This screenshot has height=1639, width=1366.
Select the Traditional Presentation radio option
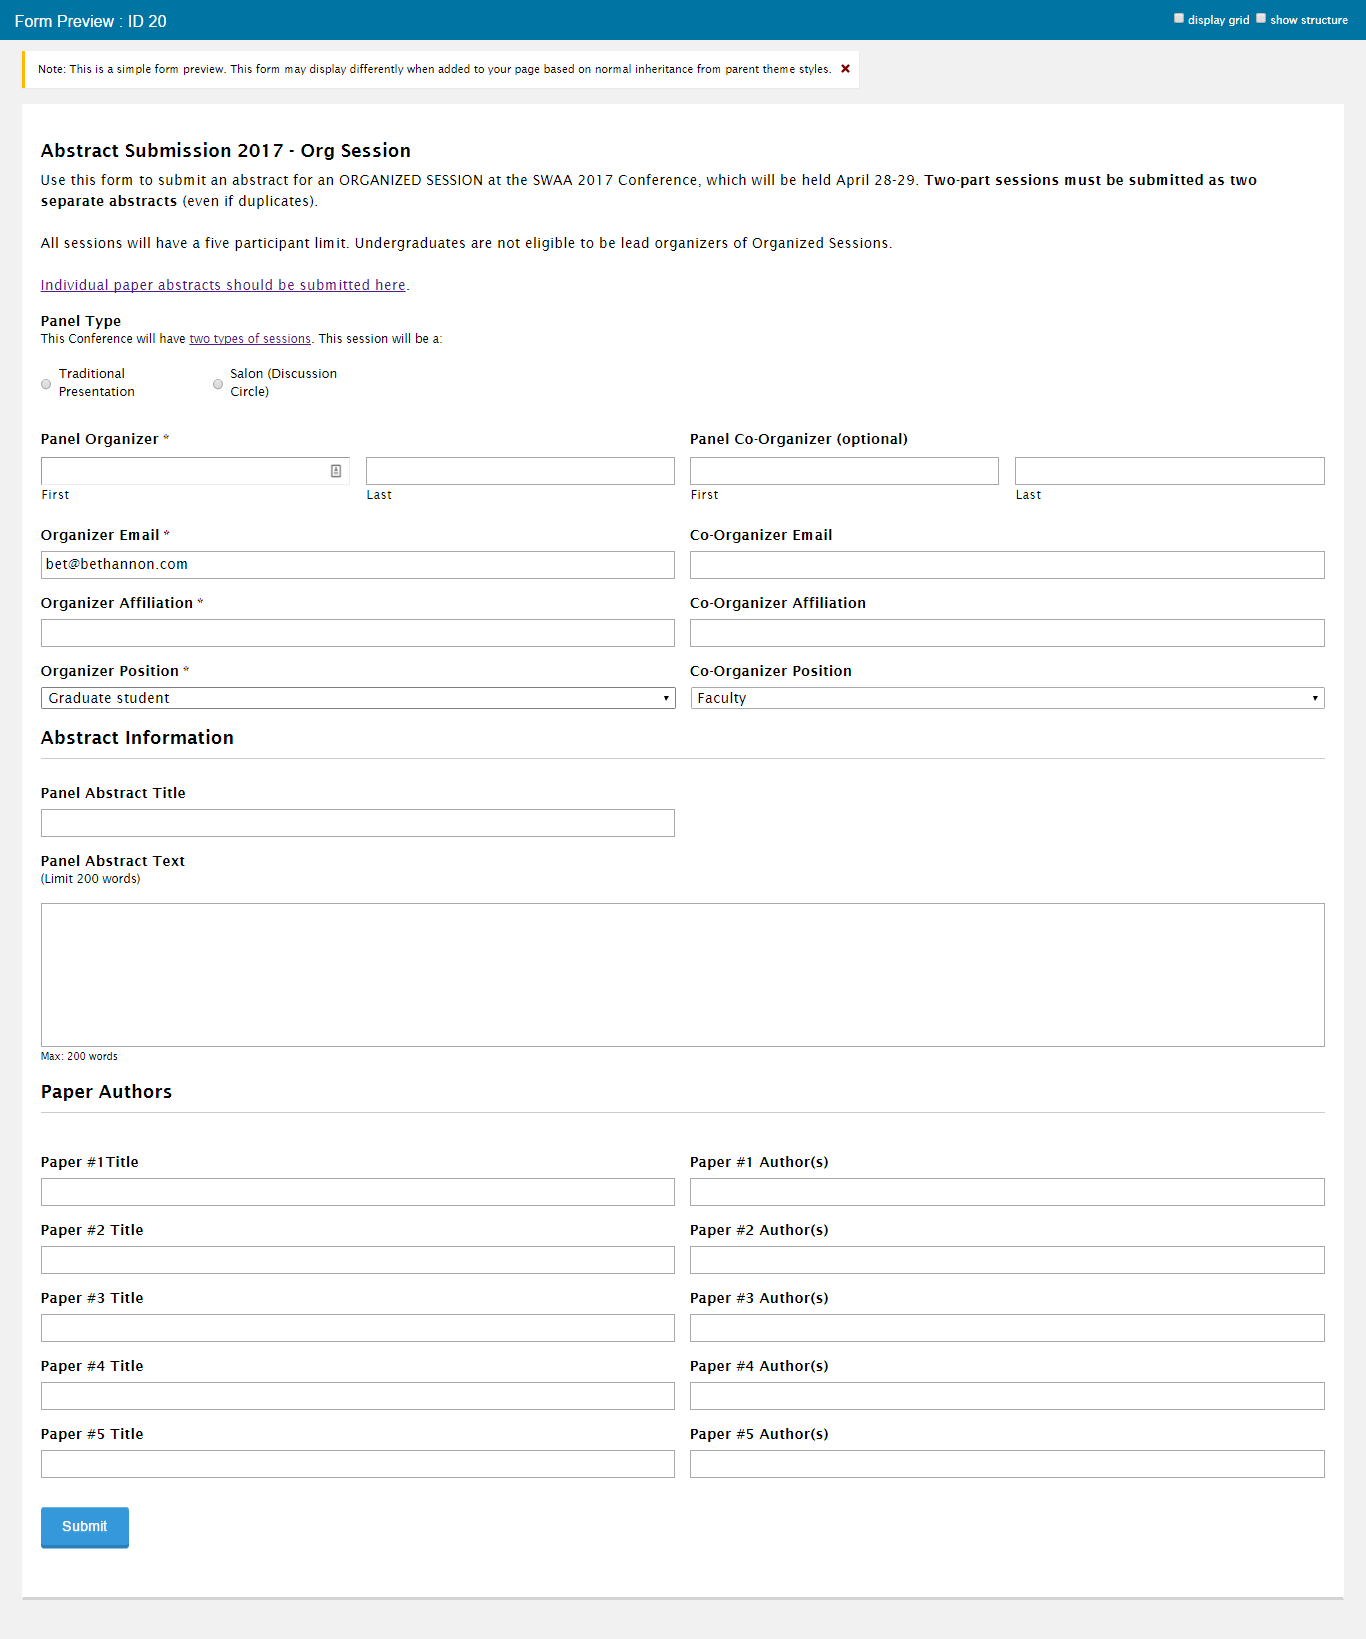pos(46,384)
